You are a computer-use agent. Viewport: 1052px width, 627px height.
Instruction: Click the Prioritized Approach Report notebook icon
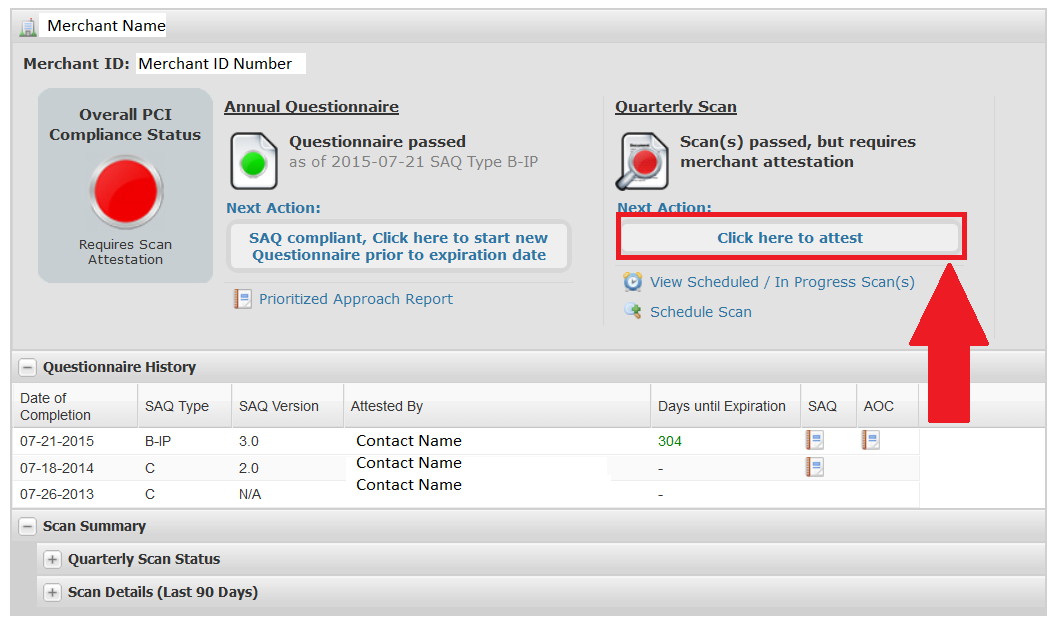(242, 299)
